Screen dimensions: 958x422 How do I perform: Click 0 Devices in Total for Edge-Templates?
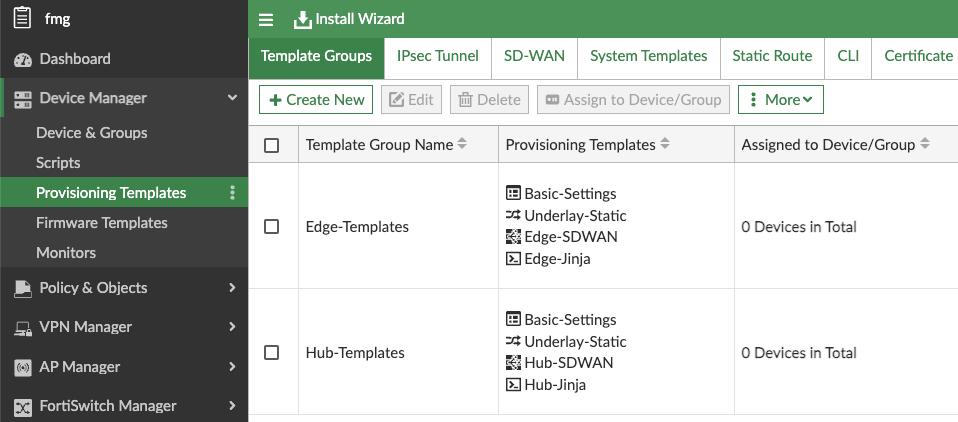799,227
